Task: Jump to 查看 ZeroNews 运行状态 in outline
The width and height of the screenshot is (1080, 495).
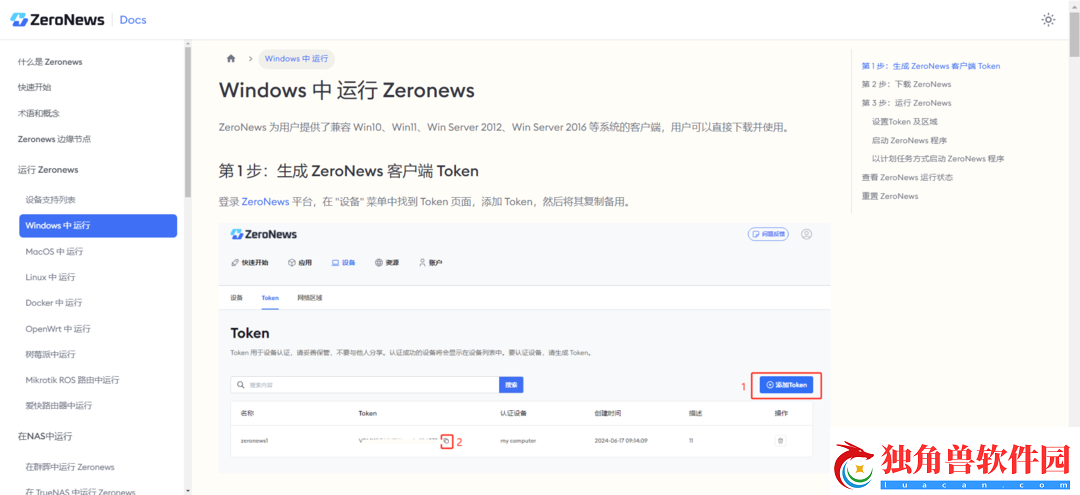Action: coord(906,177)
